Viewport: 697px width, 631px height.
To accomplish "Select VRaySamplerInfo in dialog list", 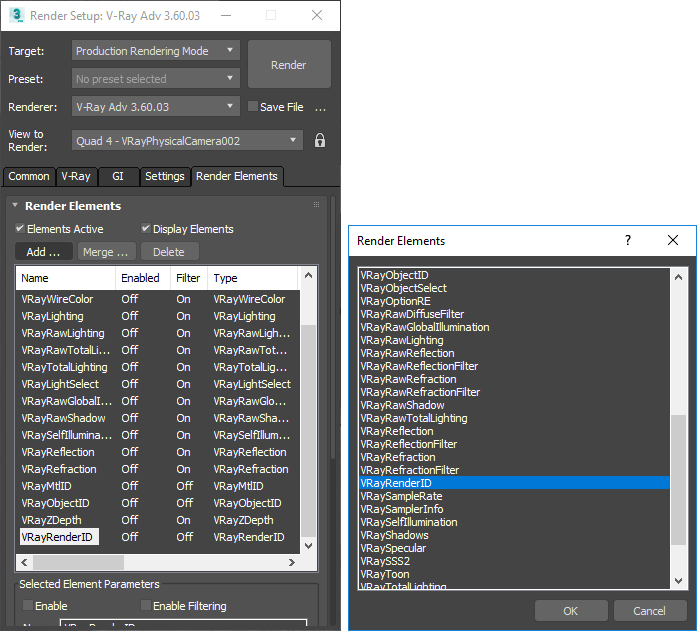I will (x=514, y=509).
